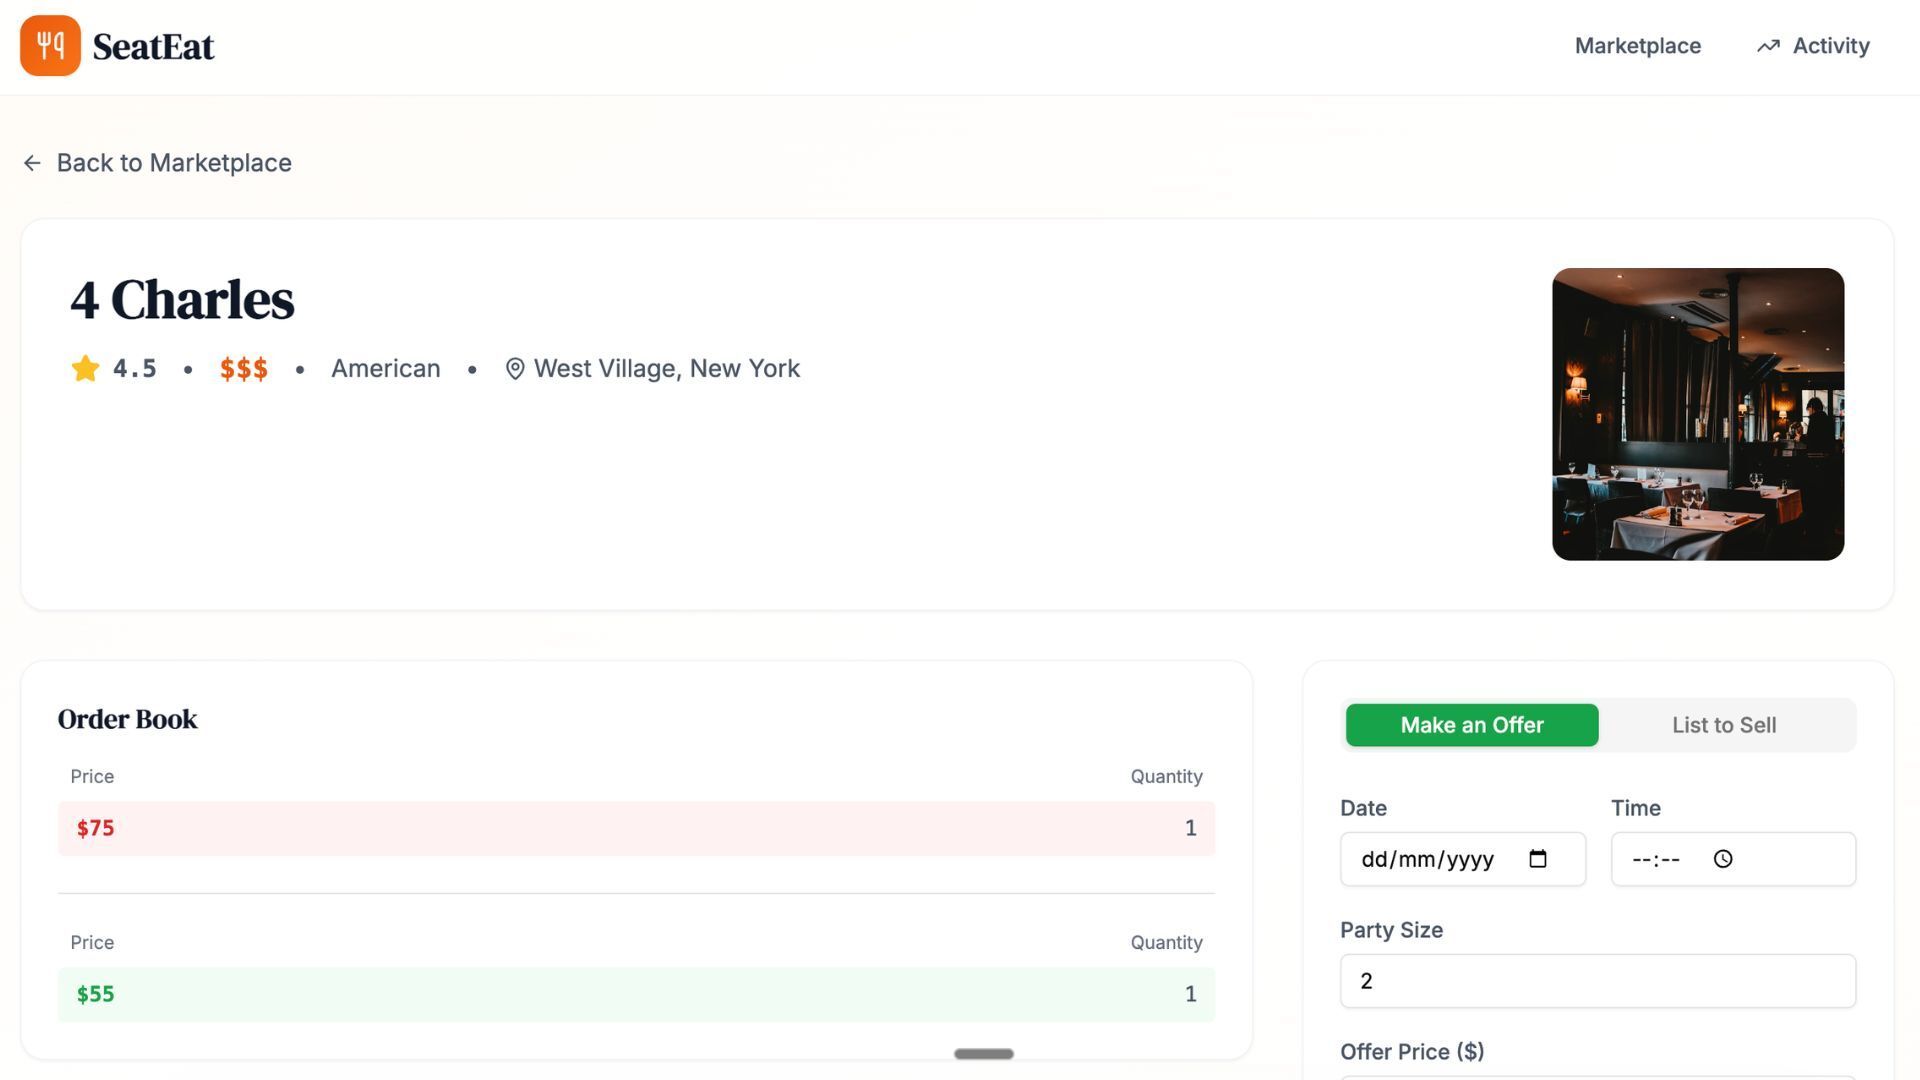Click the yellow rating star icon
Viewport: 1920px width, 1080px height.
85,369
